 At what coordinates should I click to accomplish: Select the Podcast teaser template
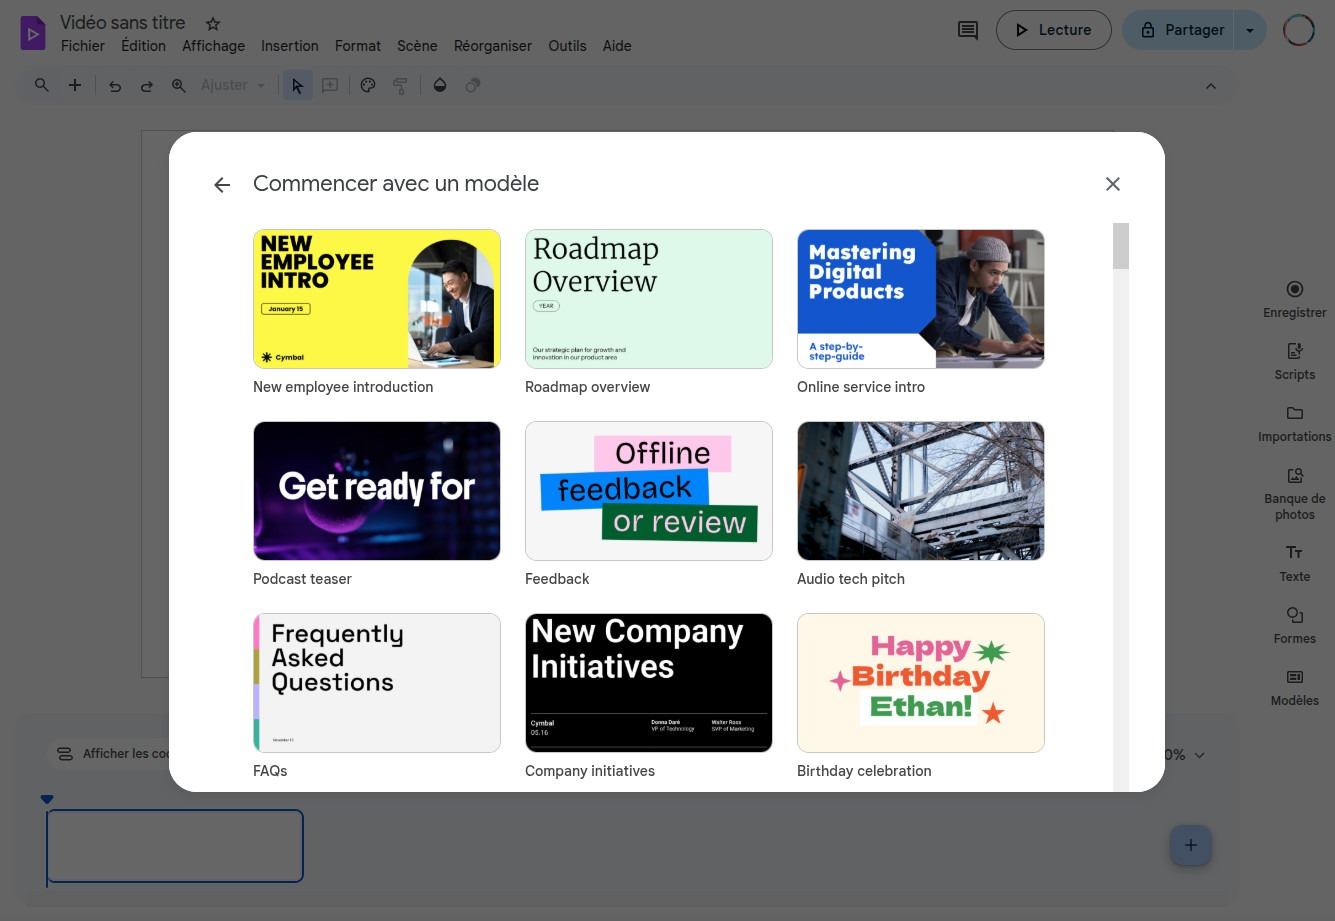click(377, 491)
